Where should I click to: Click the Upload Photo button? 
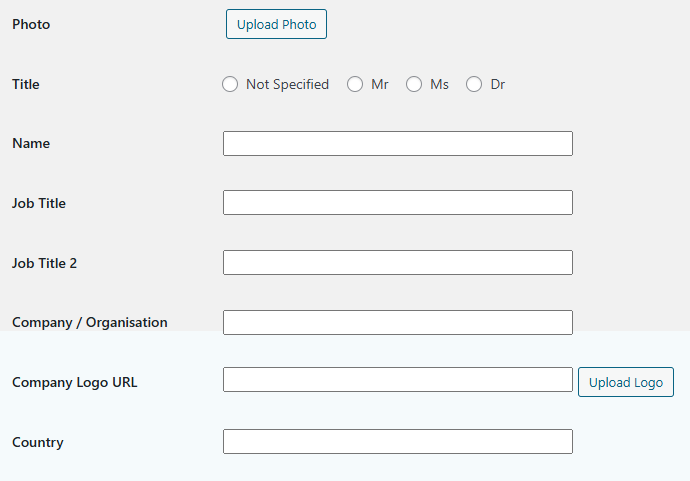point(276,24)
